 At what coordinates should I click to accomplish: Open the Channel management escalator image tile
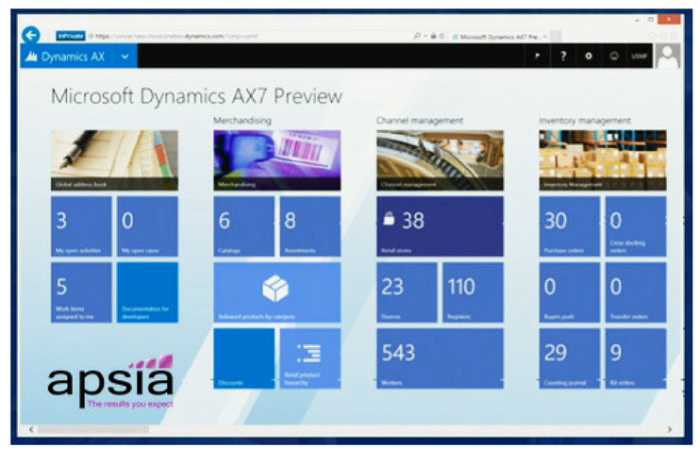click(440, 160)
